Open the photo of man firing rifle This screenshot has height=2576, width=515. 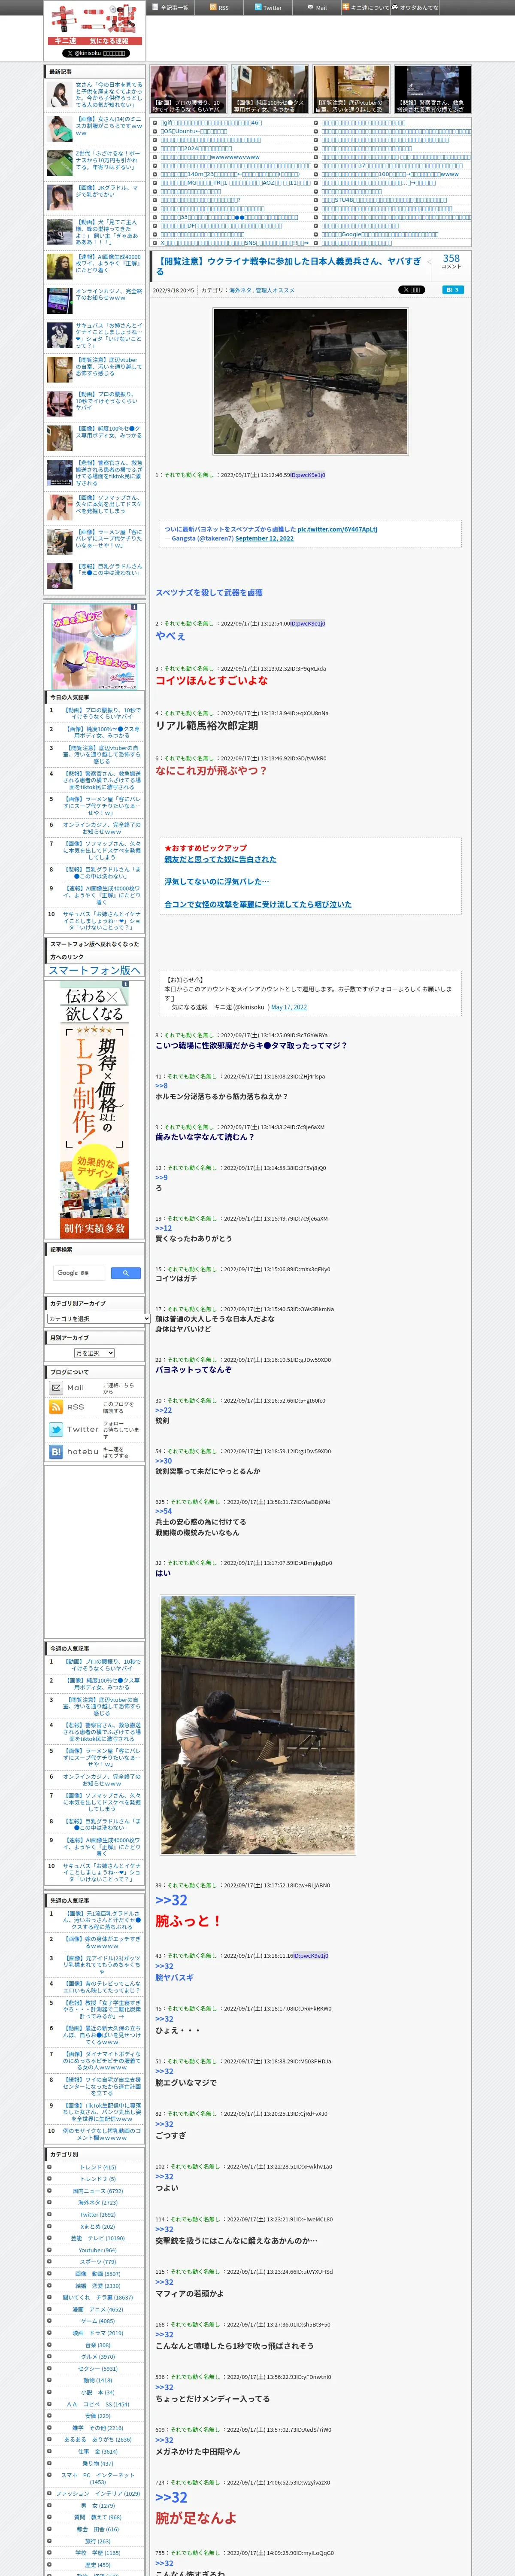[x=258, y=1726]
